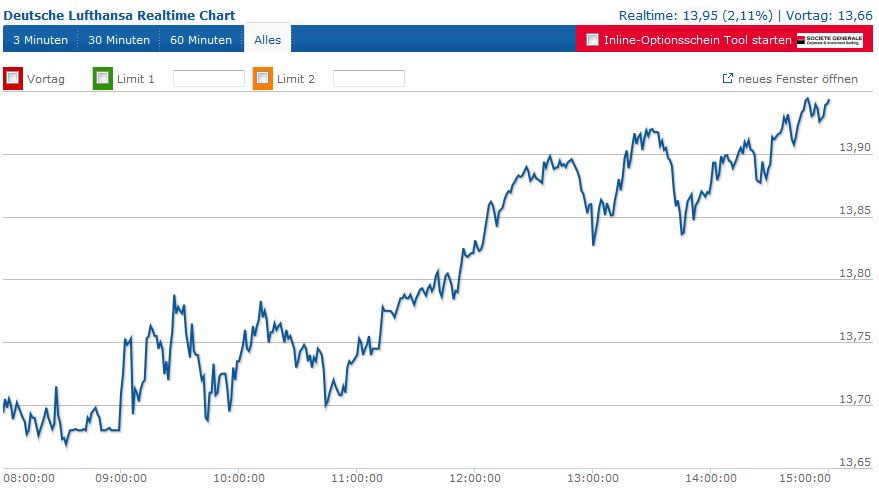This screenshot has height=498, width=879.
Task: Switch to the 3 Minuten tab
Action: pyautogui.click(x=40, y=40)
